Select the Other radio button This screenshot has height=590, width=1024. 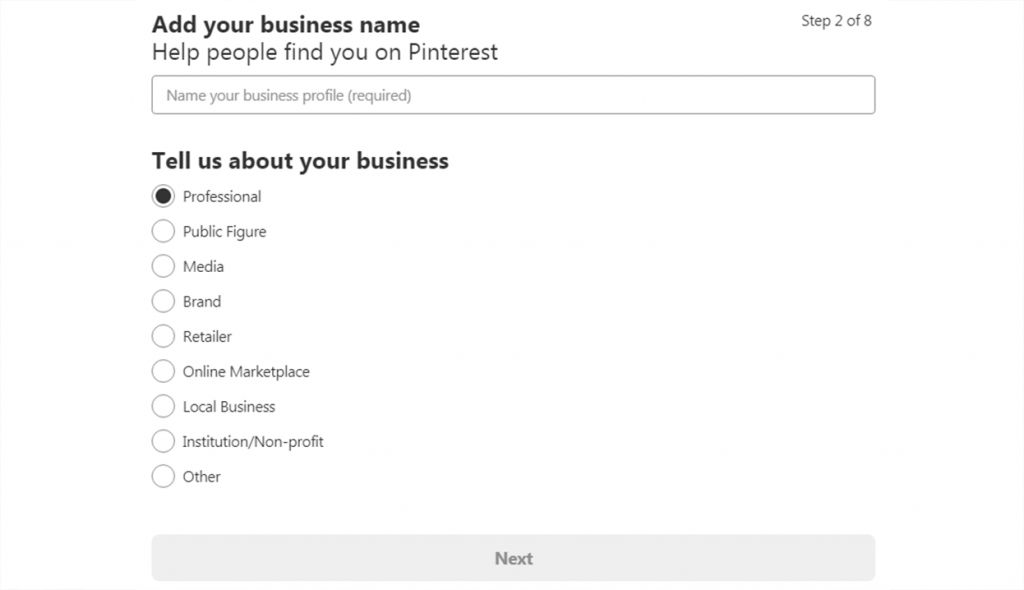163,476
